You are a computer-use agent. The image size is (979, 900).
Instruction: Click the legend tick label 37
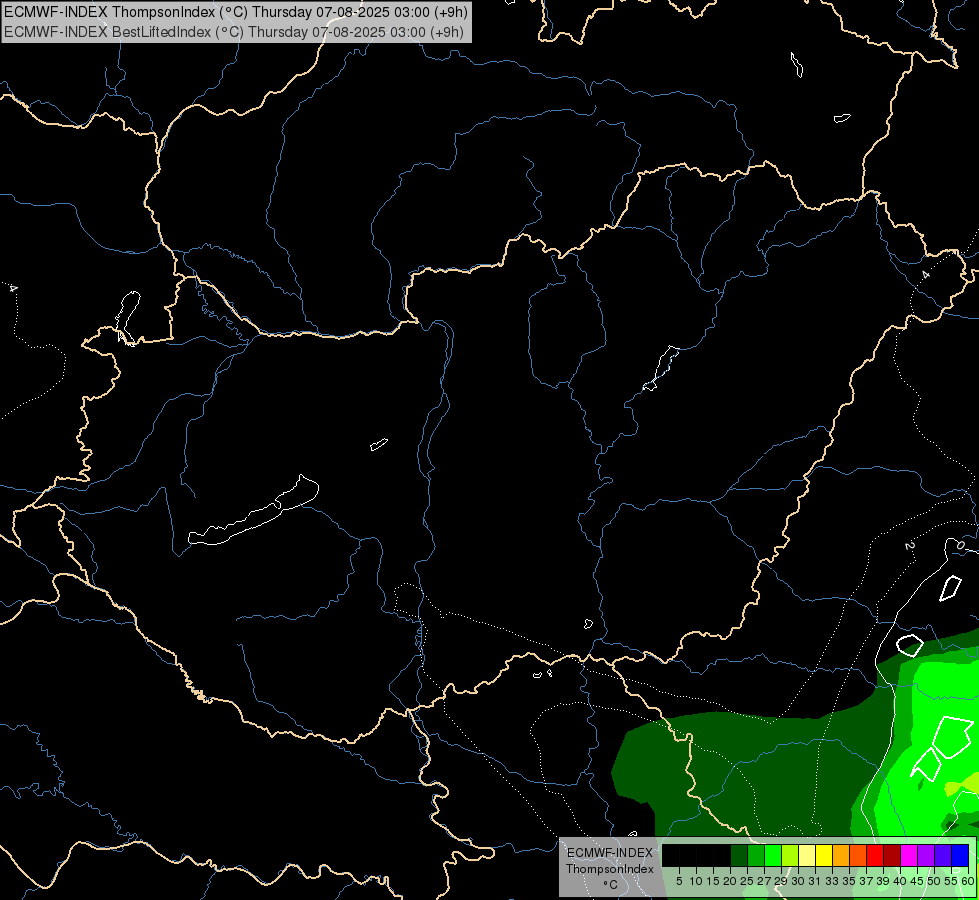click(867, 881)
